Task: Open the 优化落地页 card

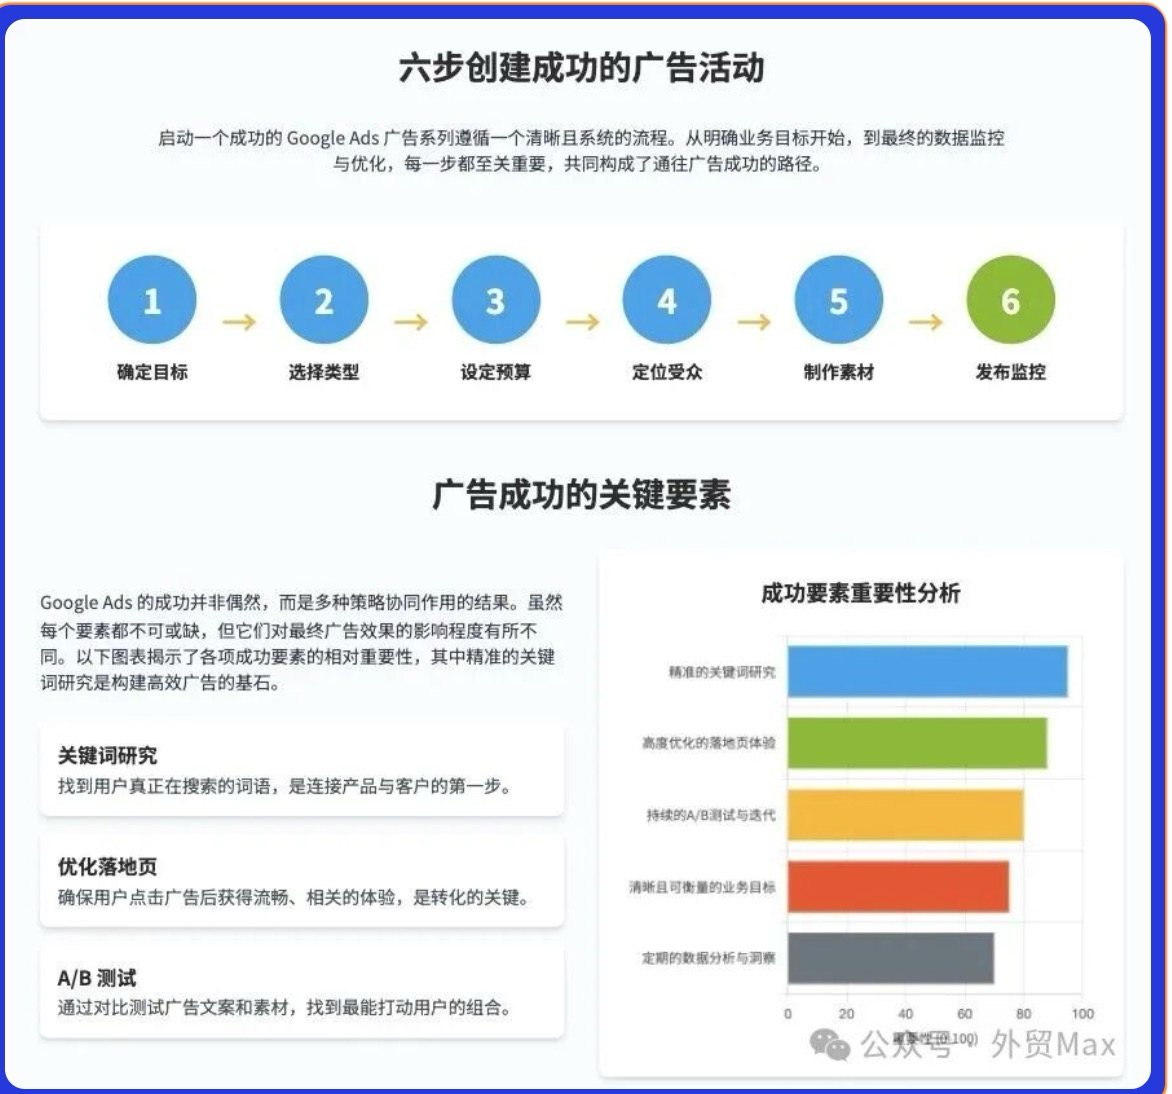Action: (302, 881)
